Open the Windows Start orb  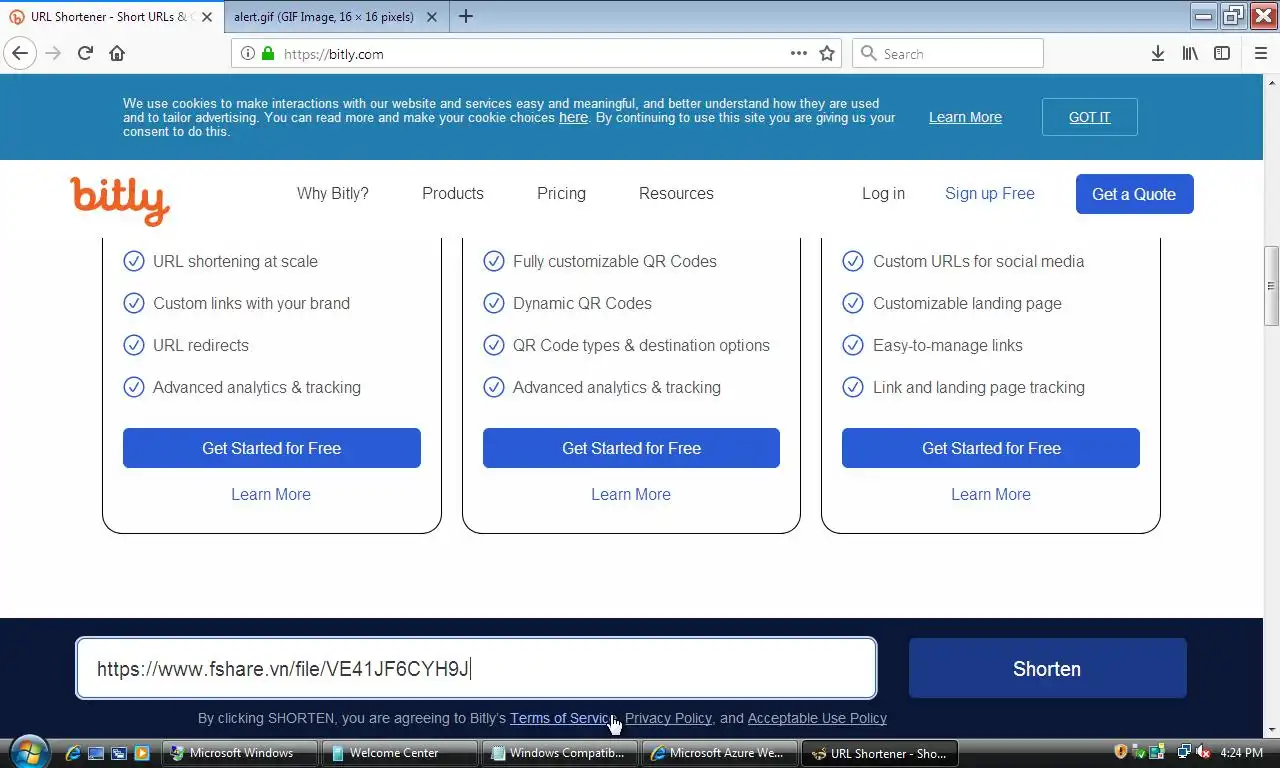point(28,751)
